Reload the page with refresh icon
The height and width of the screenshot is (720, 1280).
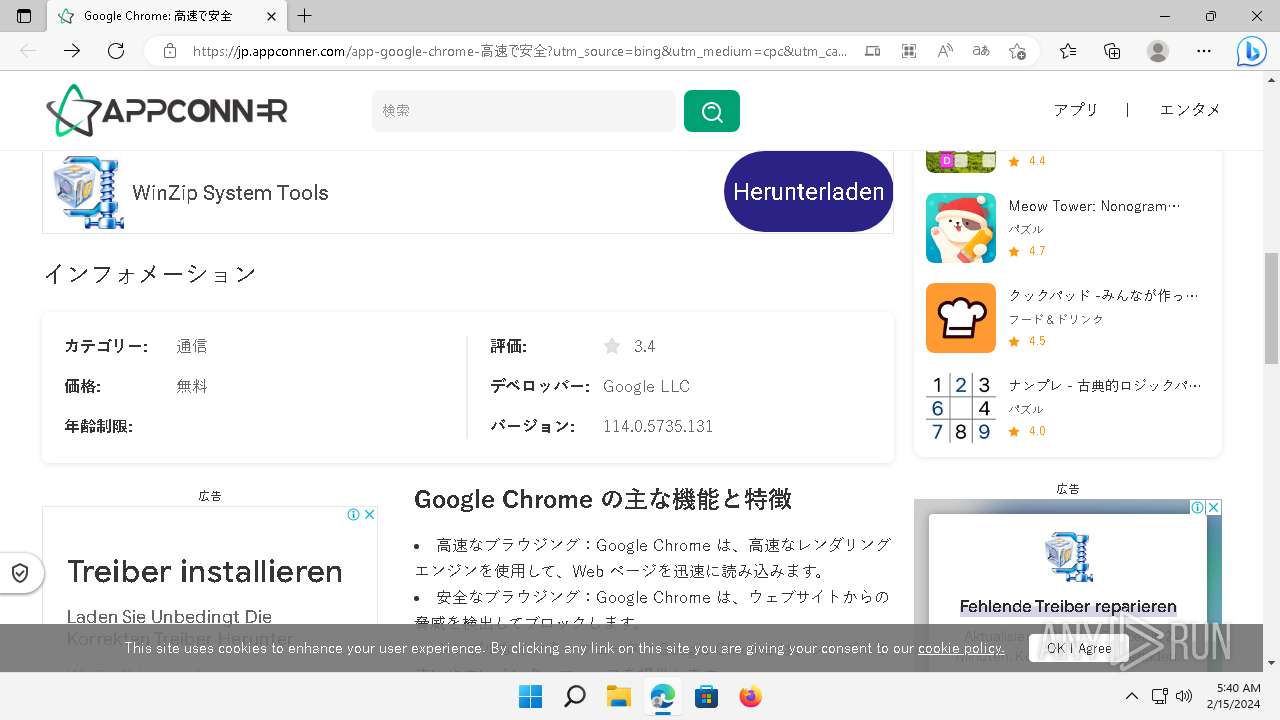click(116, 51)
